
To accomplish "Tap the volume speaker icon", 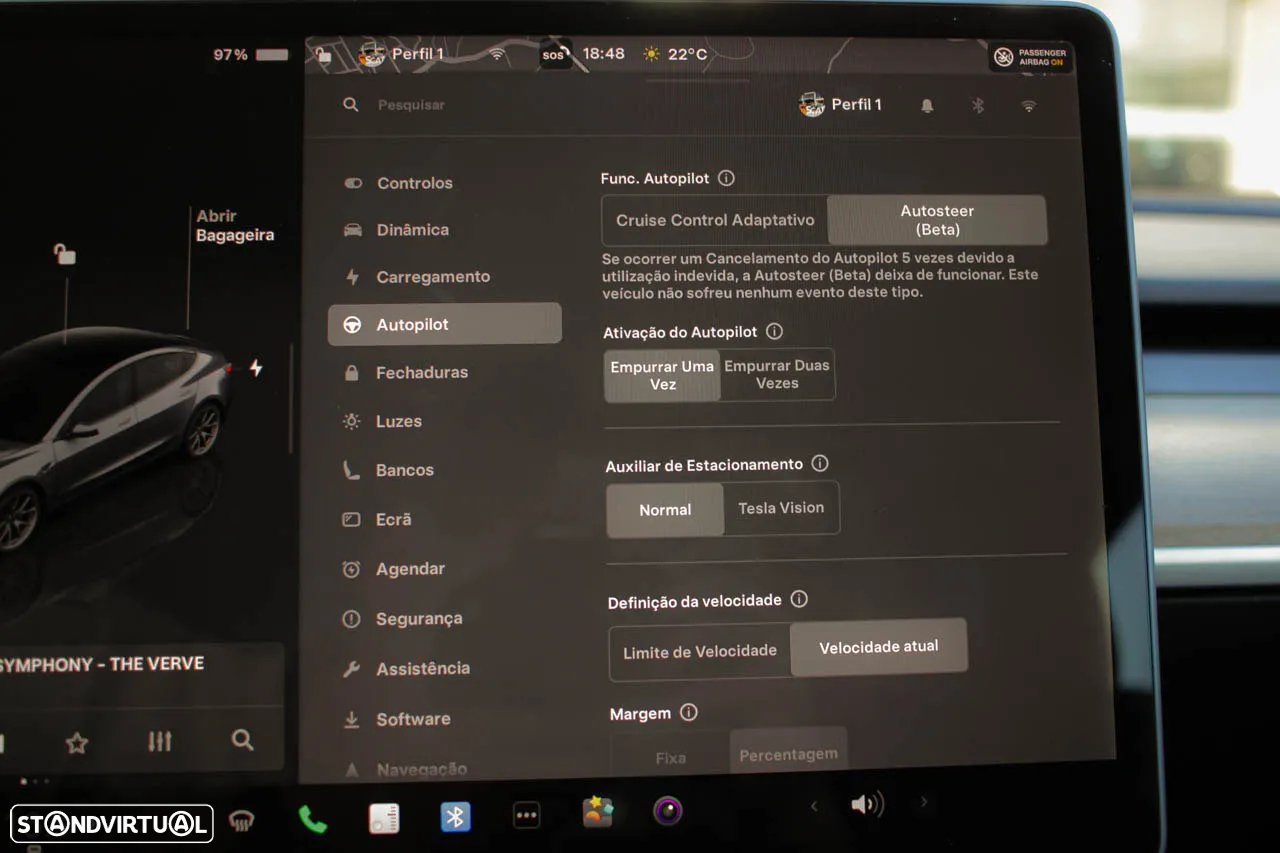I will (x=867, y=804).
